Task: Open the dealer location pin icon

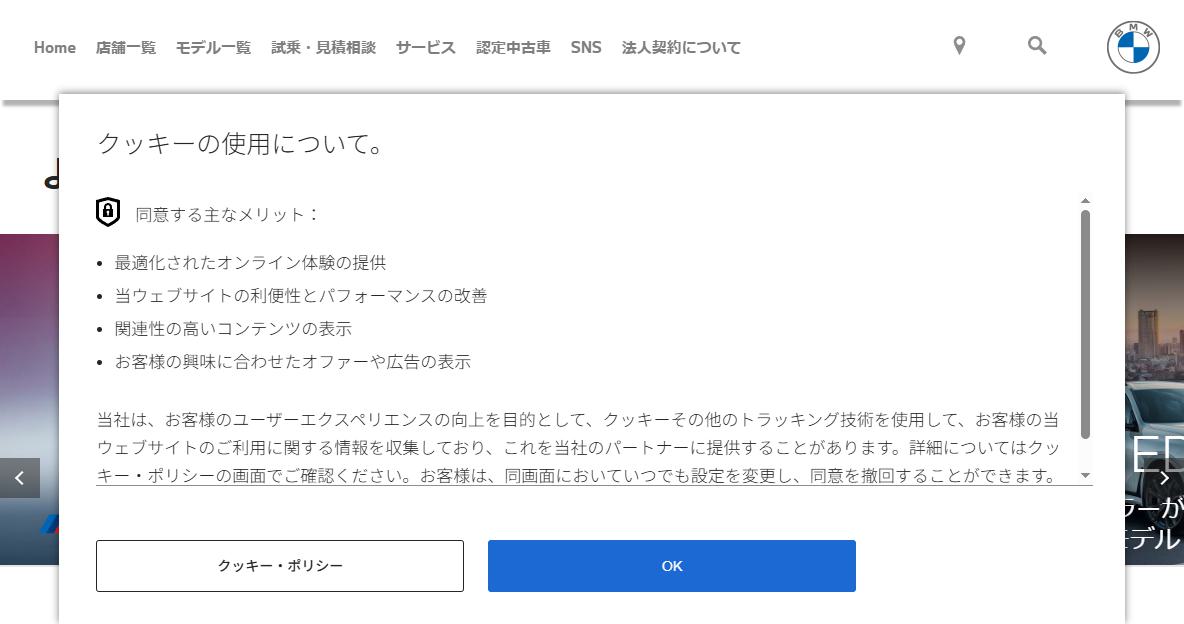Action: pyautogui.click(x=959, y=46)
